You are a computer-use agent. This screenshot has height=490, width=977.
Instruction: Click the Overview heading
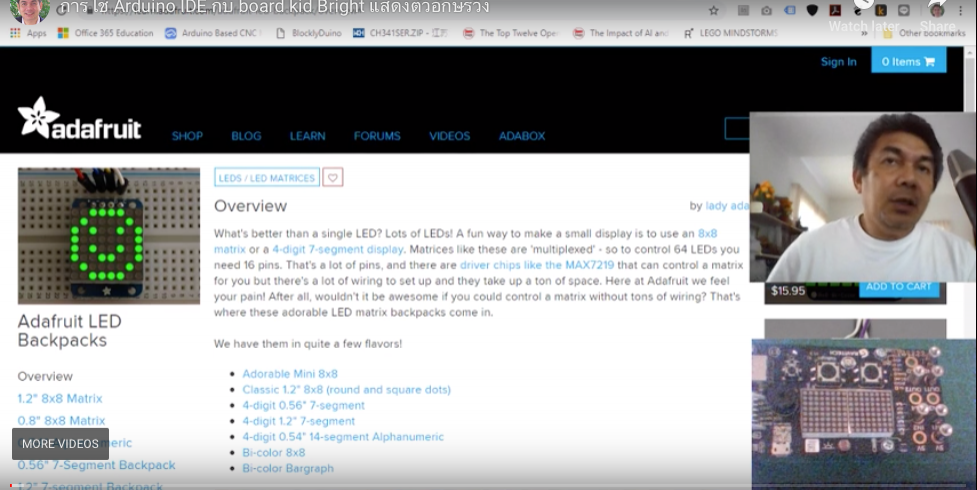250,206
